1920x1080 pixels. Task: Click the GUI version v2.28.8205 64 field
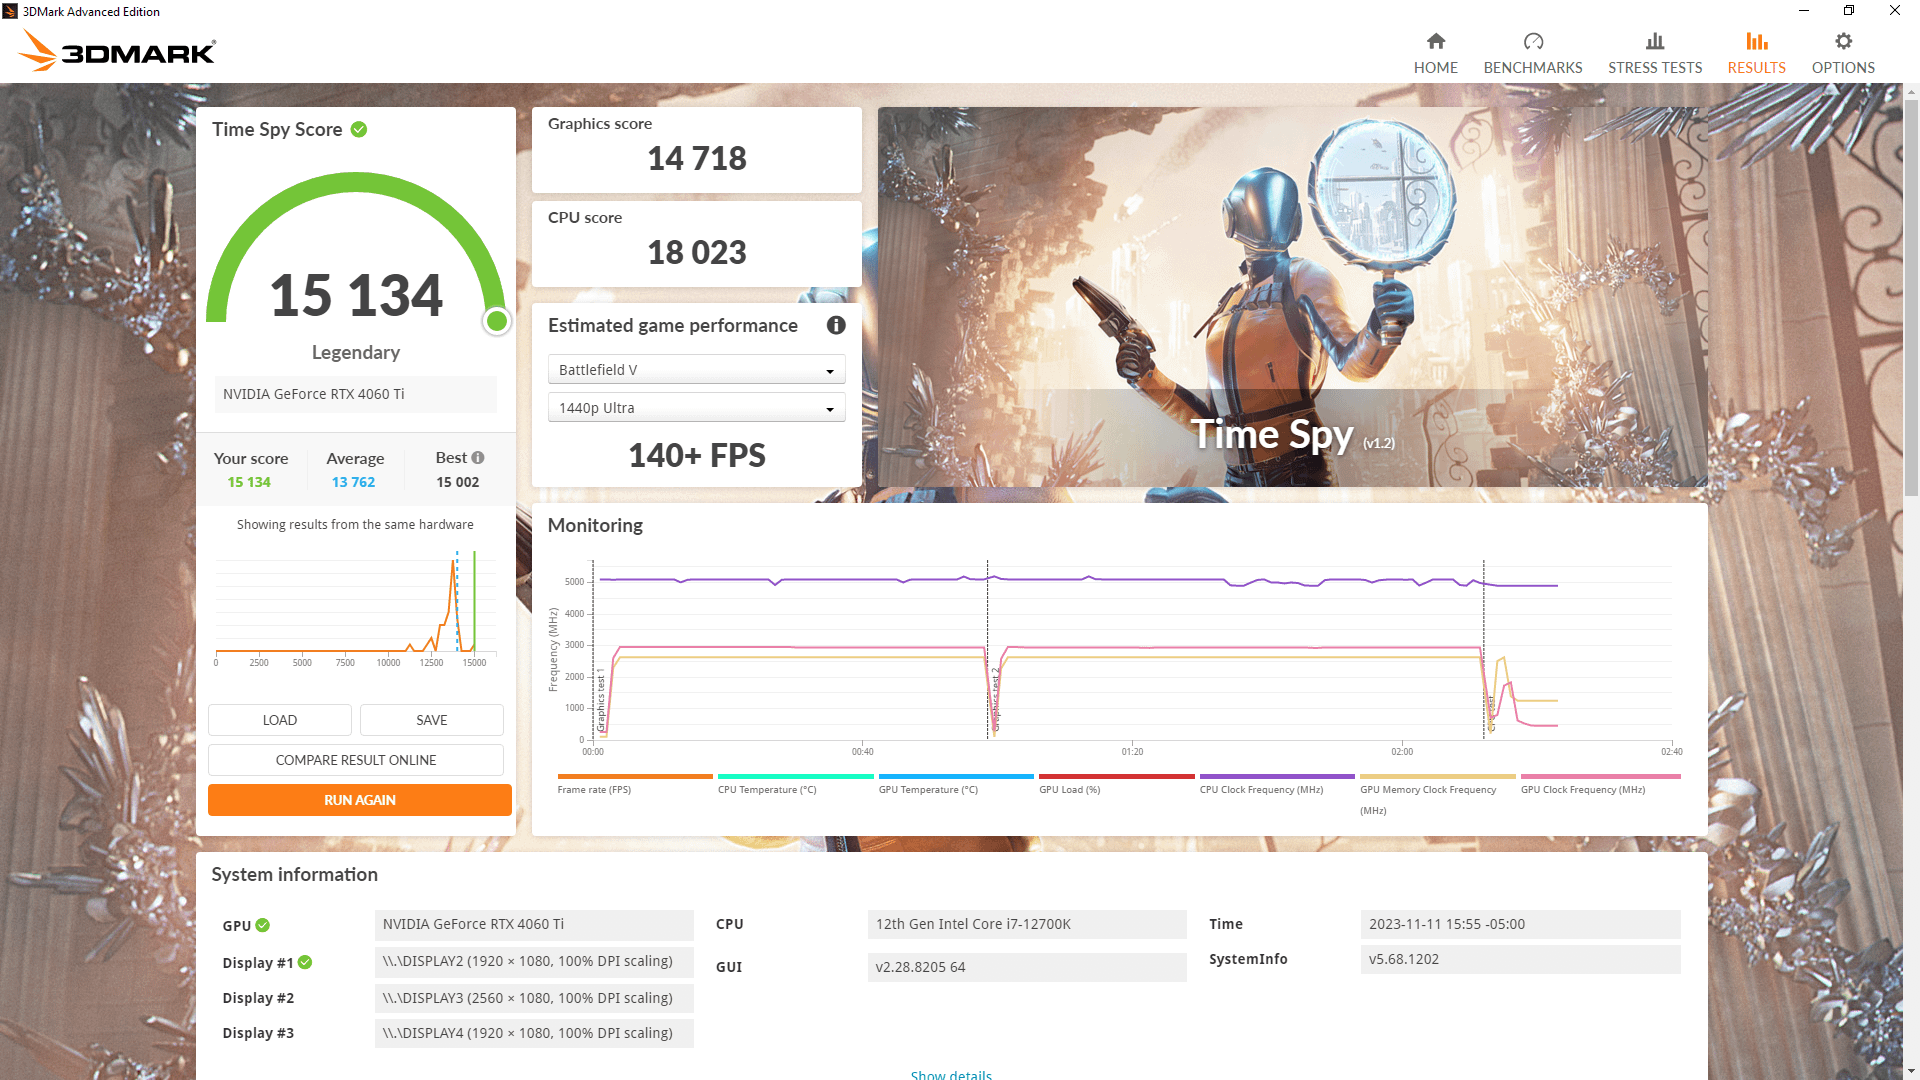(1027, 967)
